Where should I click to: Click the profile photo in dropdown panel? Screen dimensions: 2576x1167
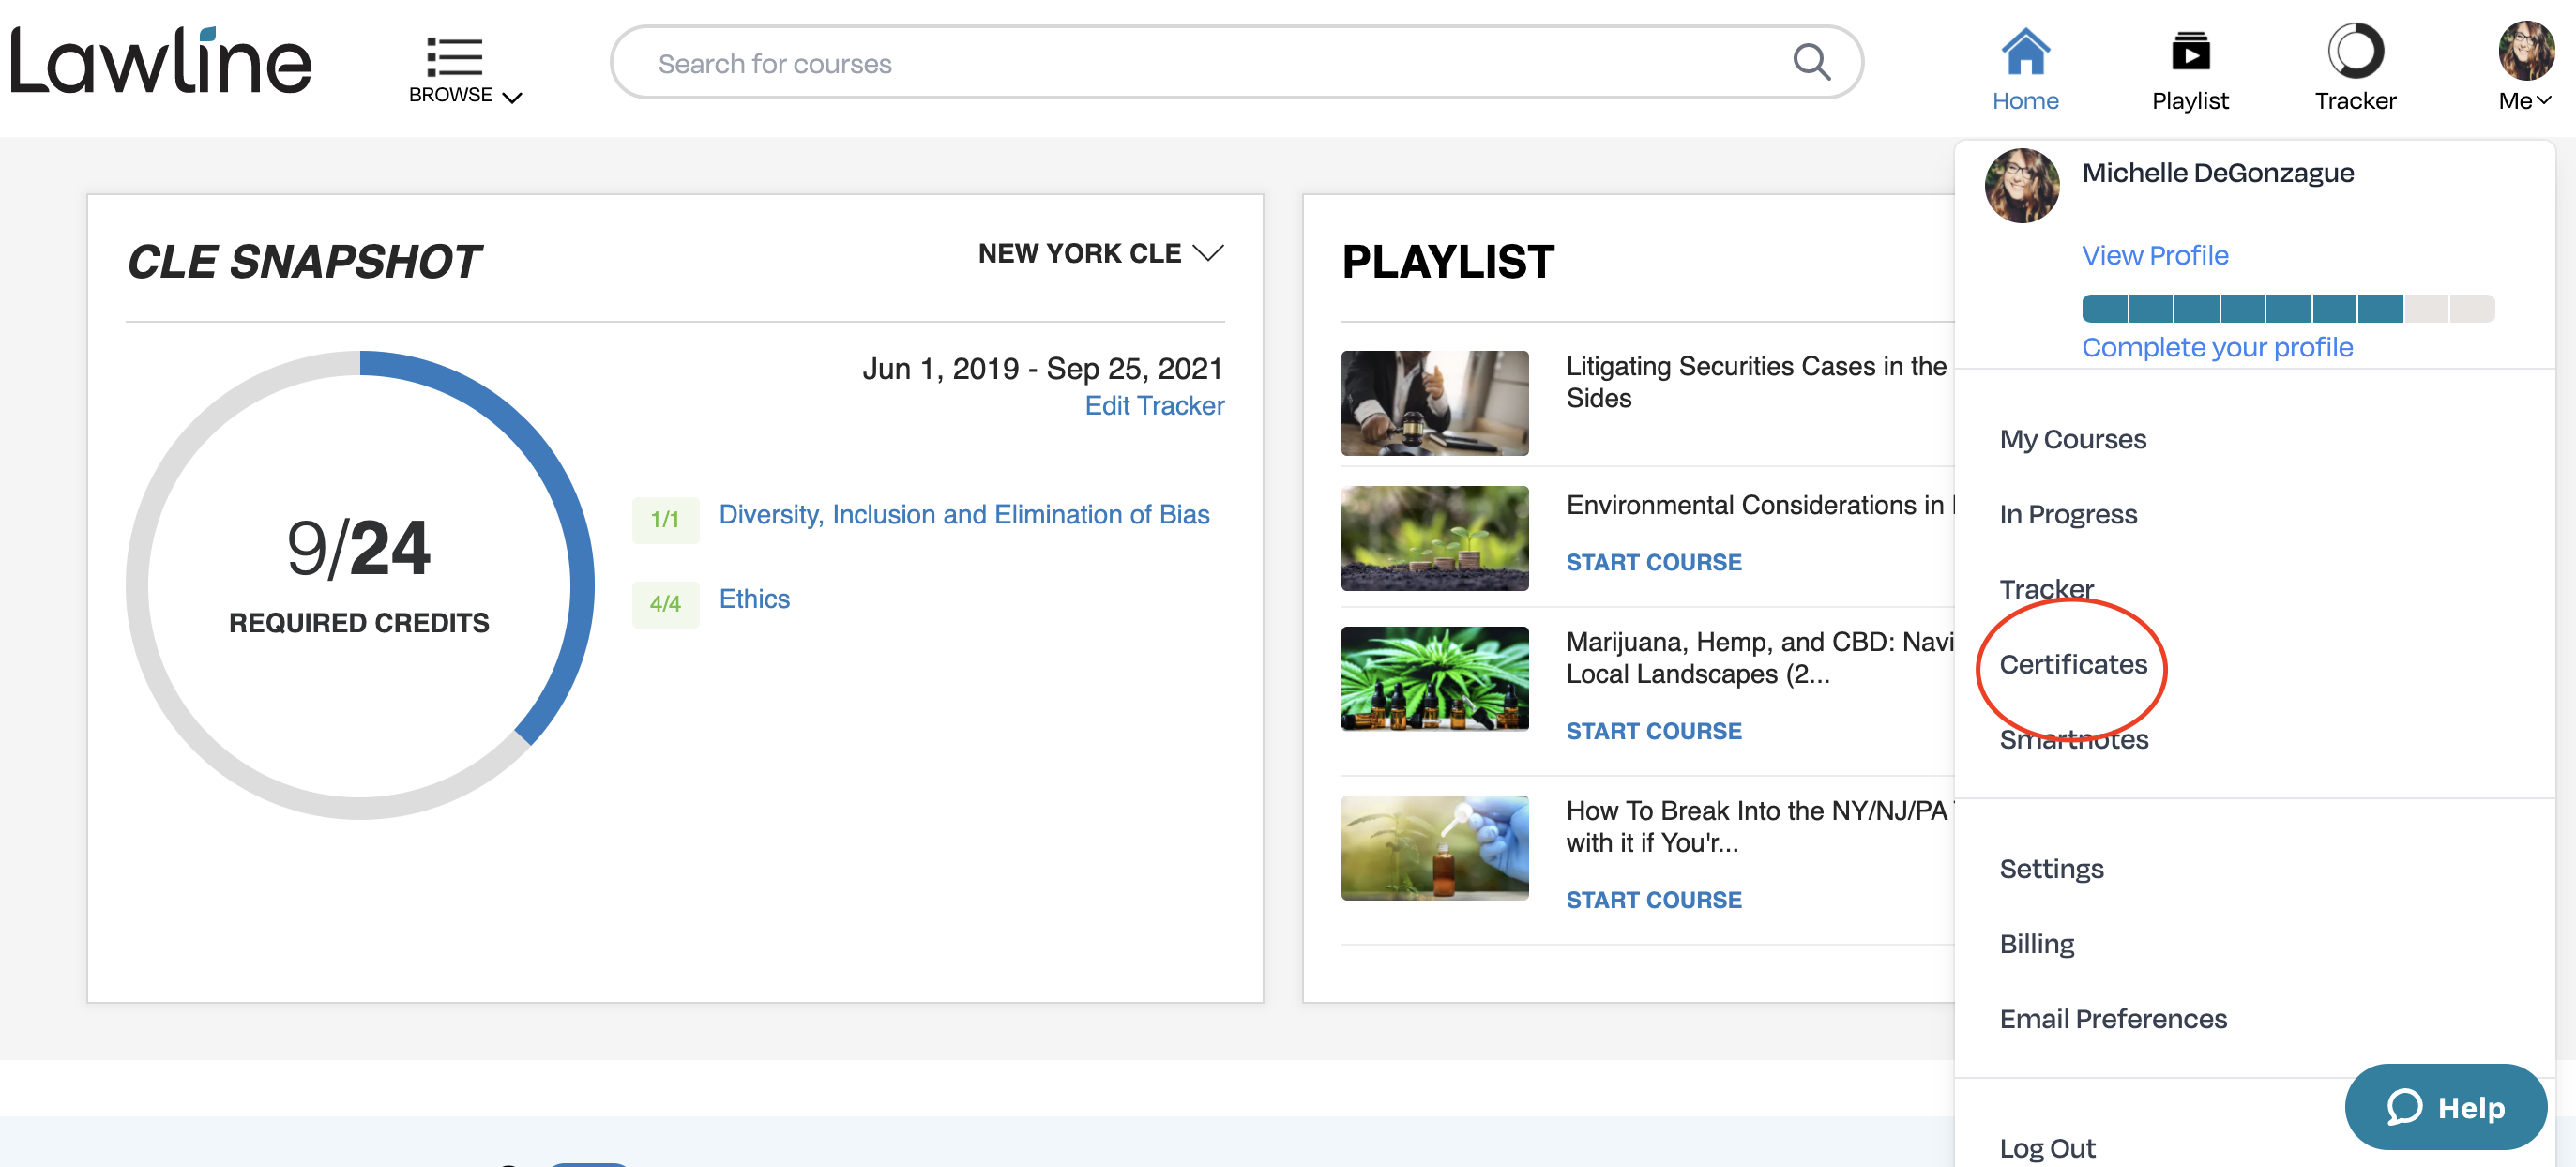coord(2022,186)
